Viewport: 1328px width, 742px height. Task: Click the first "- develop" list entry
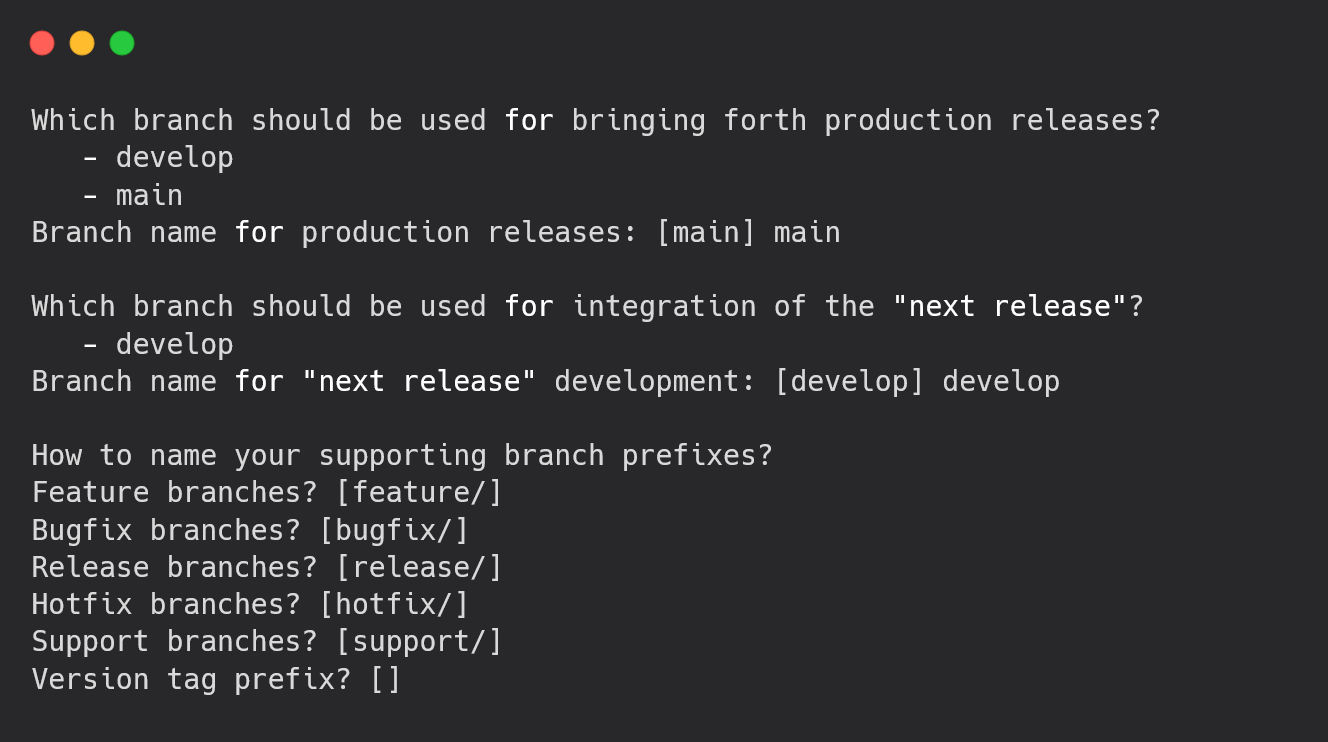[157, 158]
